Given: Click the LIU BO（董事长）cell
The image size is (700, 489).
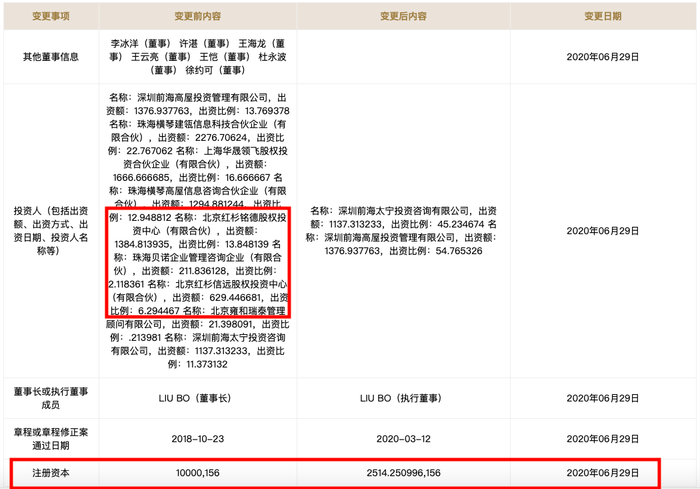Looking at the screenshot, I should (195, 398).
